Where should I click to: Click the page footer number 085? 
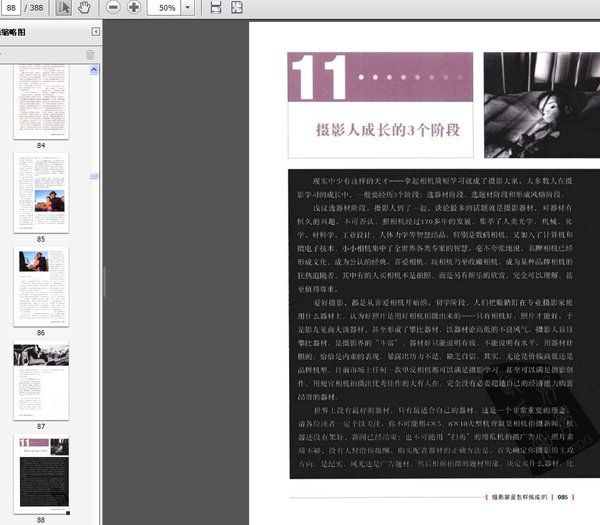click(562, 497)
